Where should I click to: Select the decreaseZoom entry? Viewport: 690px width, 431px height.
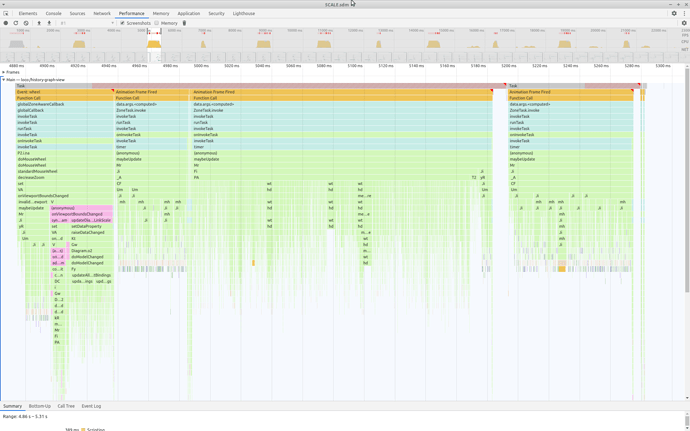65,177
